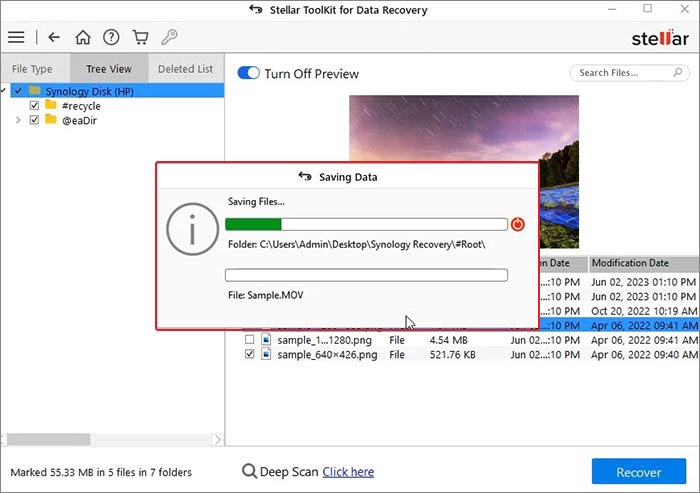Image resolution: width=700 pixels, height=493 pixels.
Task: Click the Synology Disk folder icon
Action: (x=35, y=91)
